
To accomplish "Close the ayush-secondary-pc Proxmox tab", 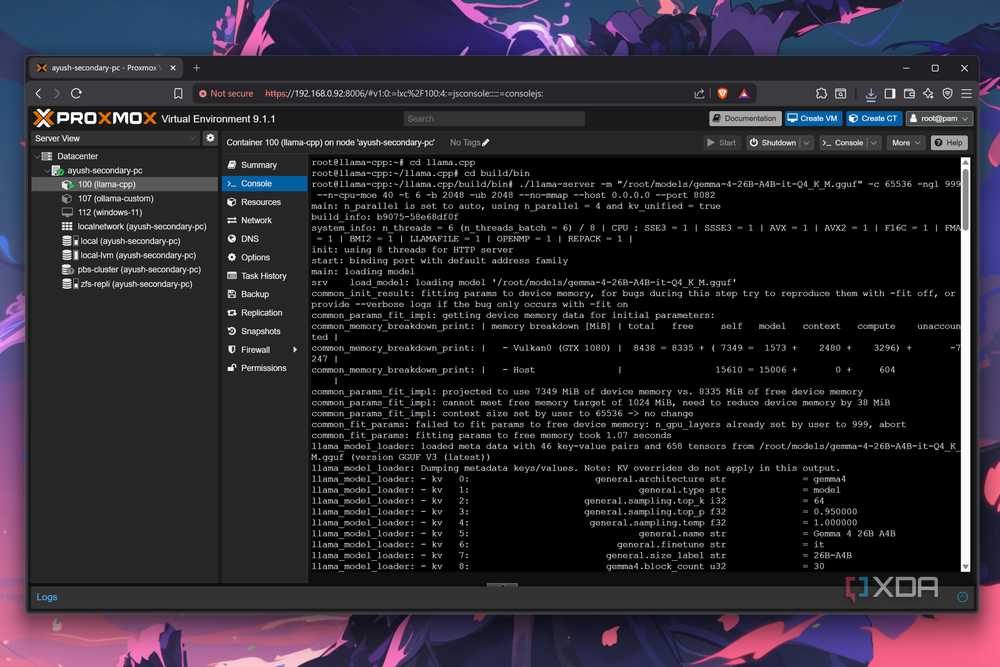I will click(x=173, y=68).
